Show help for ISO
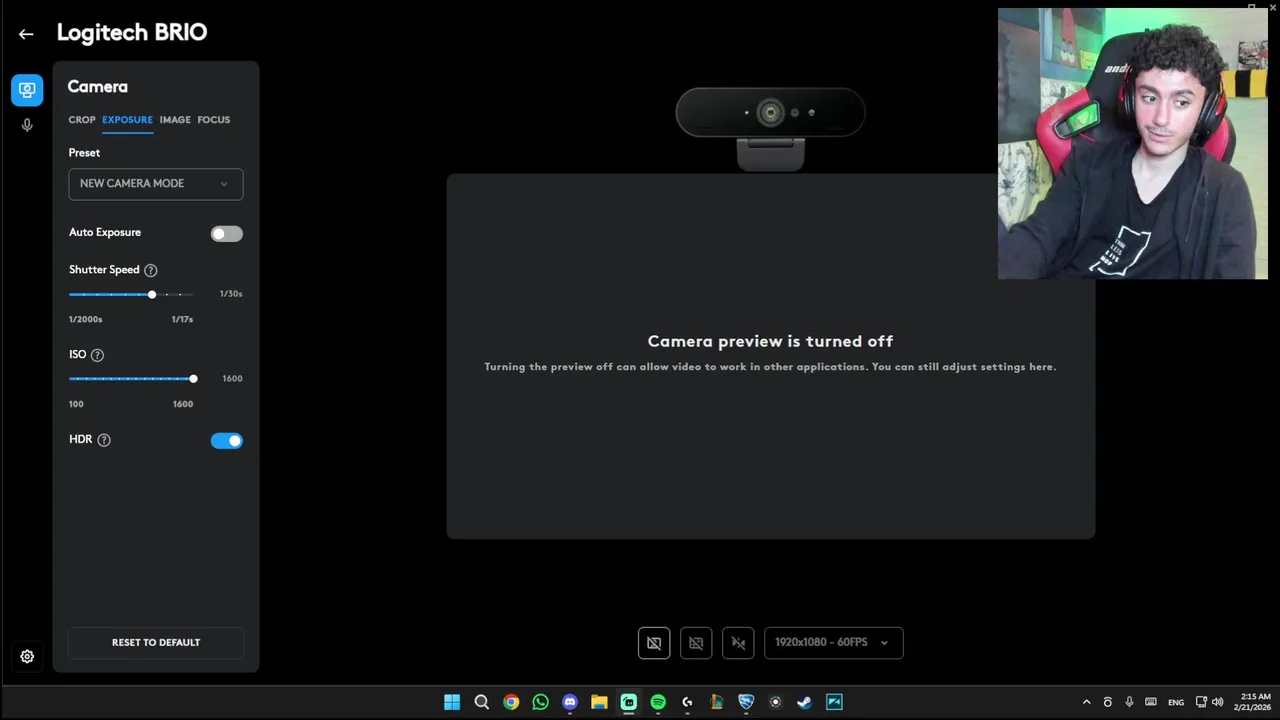Viewport: 1280px width, 720px height. pos(97,355)
